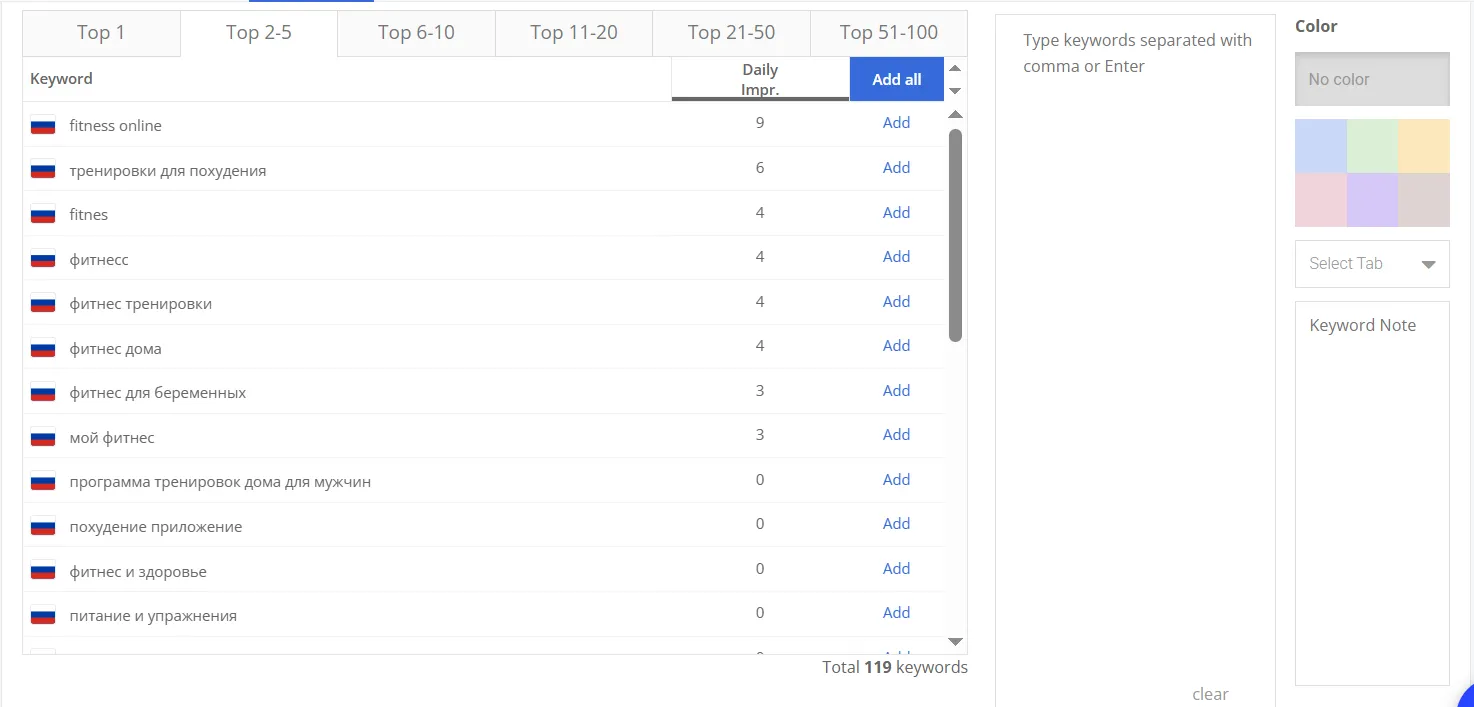The width and height of the screenshot is (1474, 707).
Task: Click flag icon by программа тренировок дома для мужчин
Action: 43,482
